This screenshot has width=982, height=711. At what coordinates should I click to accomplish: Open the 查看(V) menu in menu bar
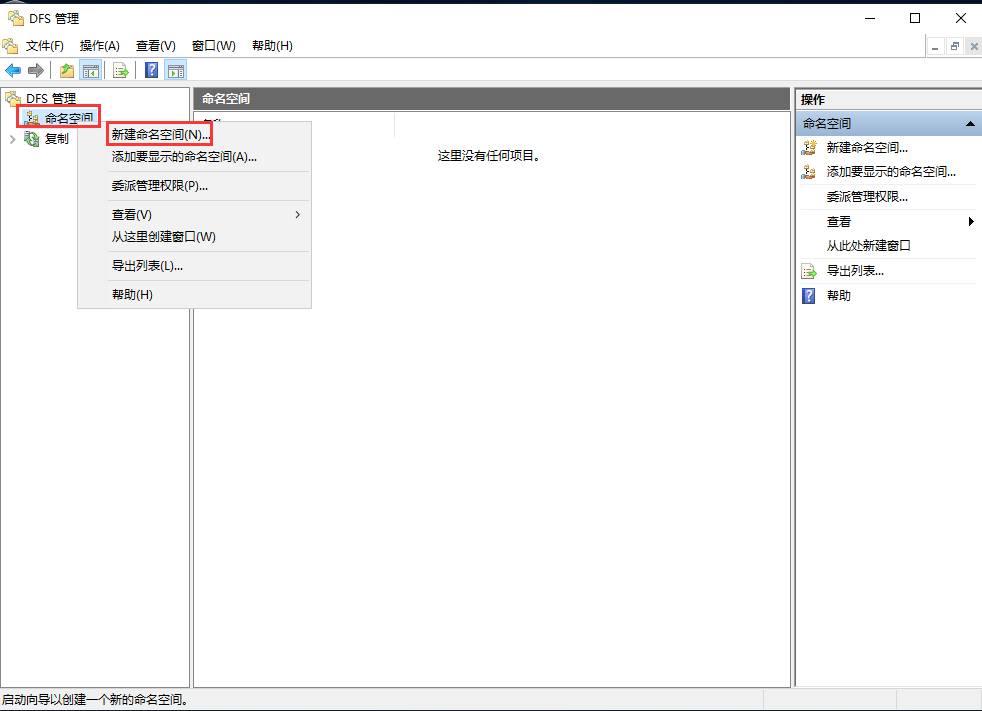point(155,46)
